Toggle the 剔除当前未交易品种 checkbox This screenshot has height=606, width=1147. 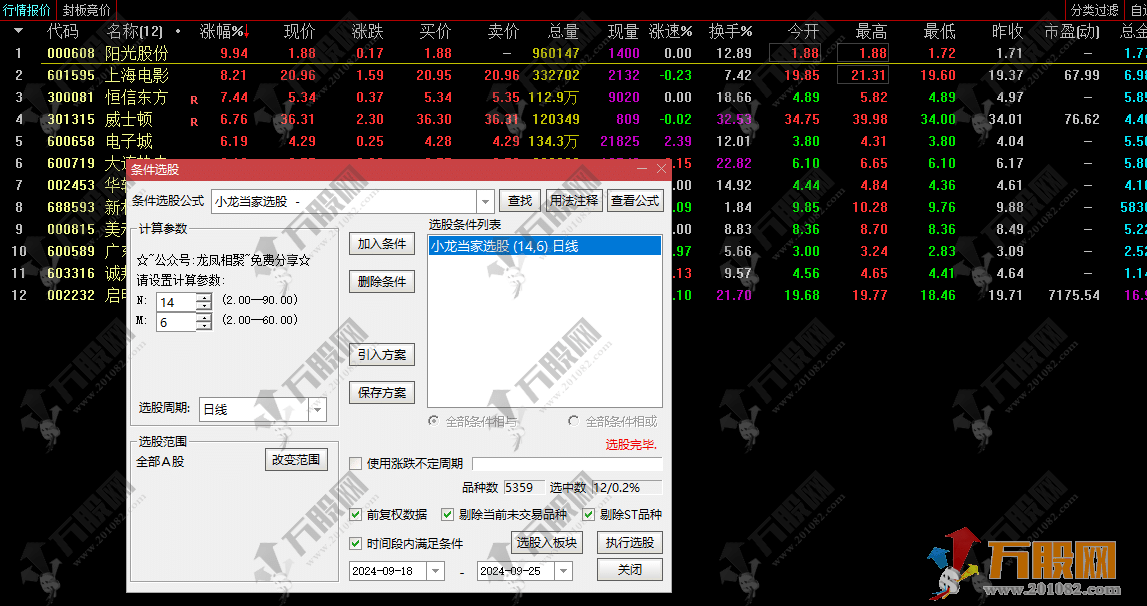[x=448, y=515]
